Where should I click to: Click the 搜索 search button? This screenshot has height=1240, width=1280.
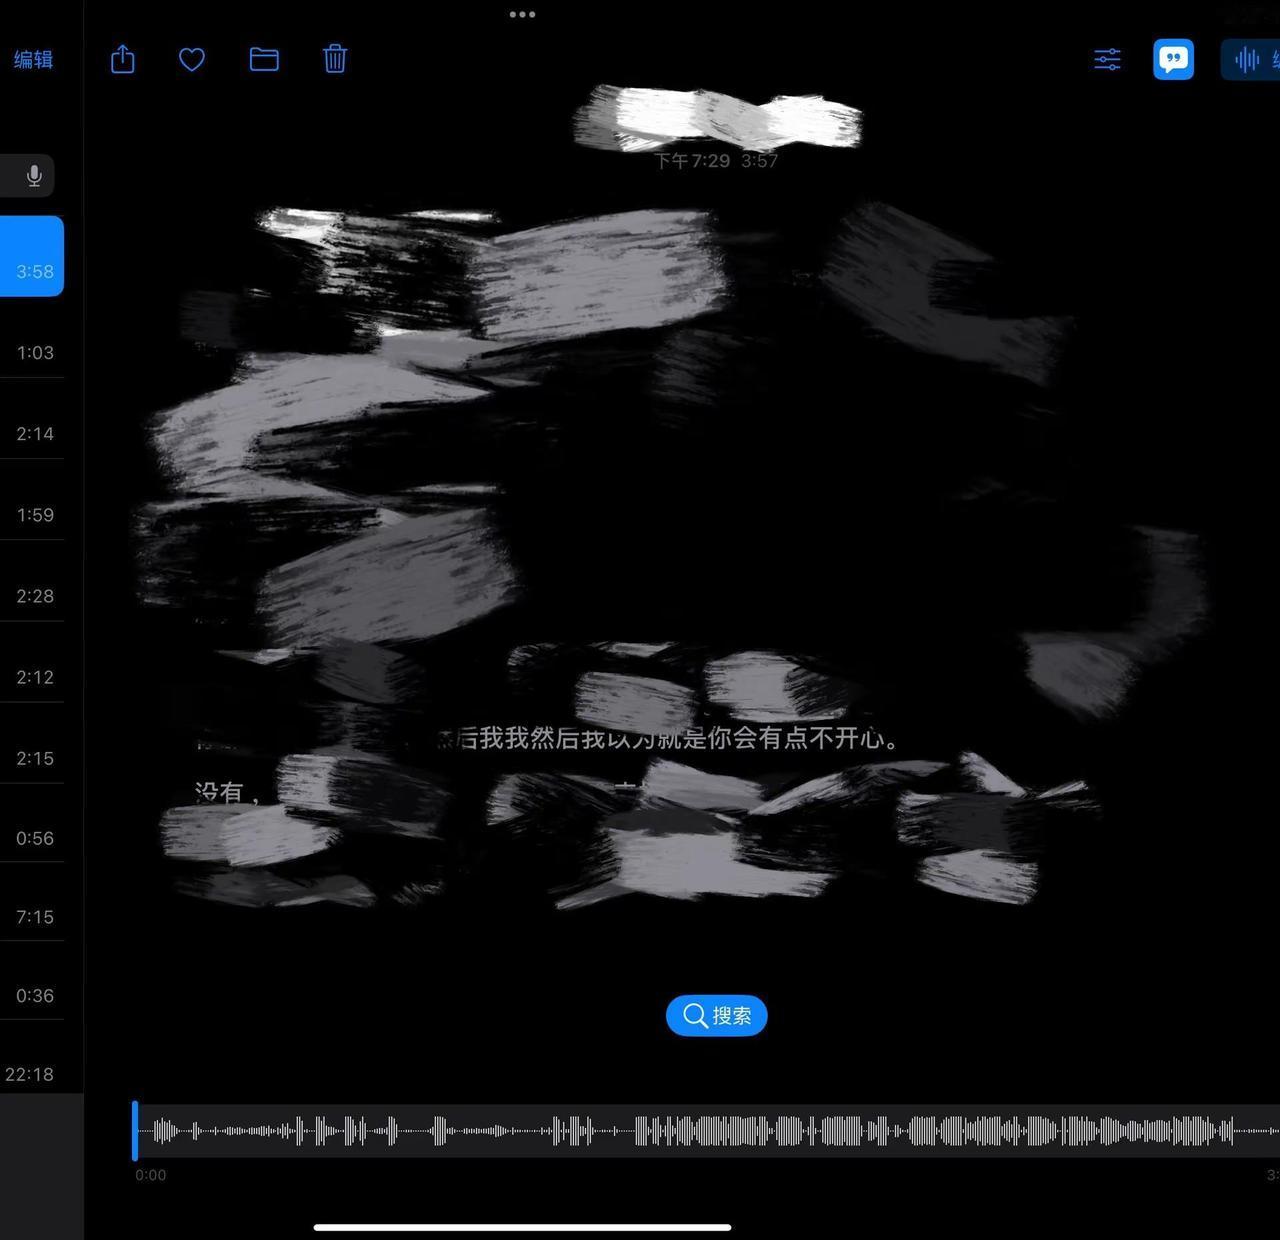tap(716, 1016)
